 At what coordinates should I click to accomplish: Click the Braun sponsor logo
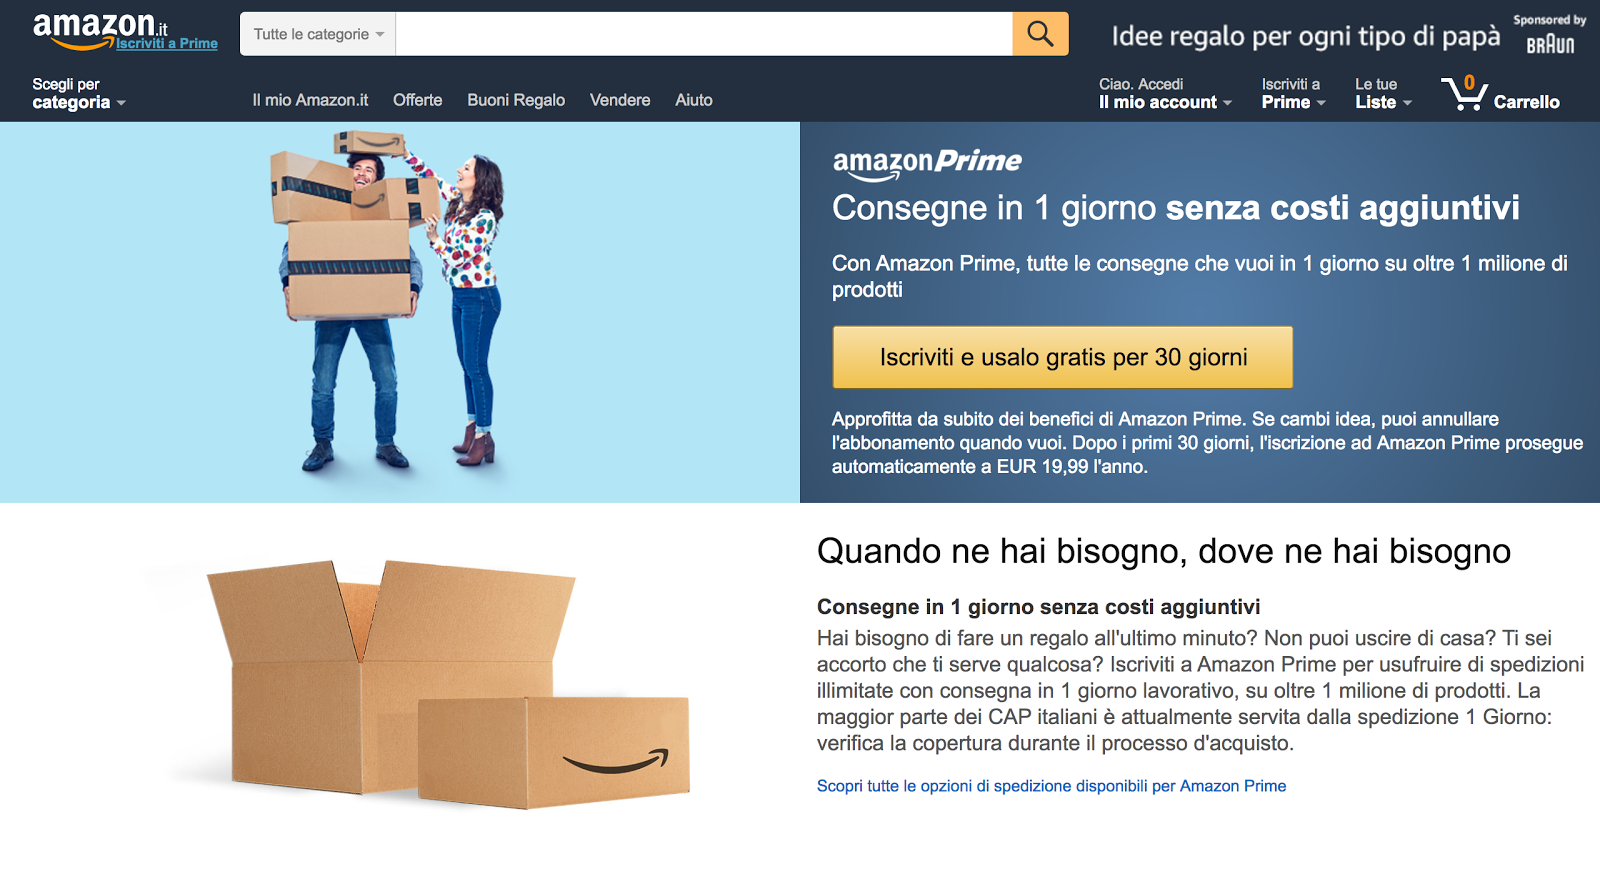pyautogui.click(x=1550, y=44)
